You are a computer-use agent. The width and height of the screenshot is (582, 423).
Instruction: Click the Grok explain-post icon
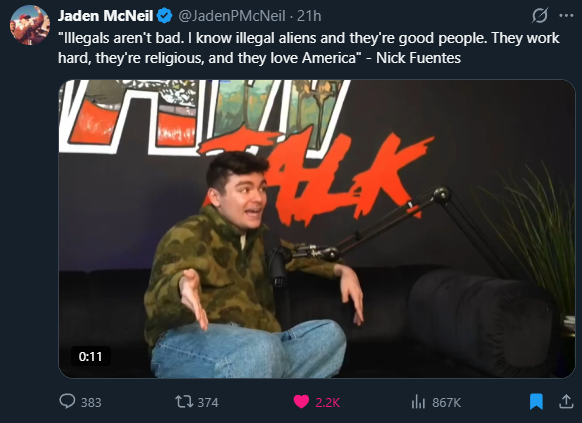point(540,16)
